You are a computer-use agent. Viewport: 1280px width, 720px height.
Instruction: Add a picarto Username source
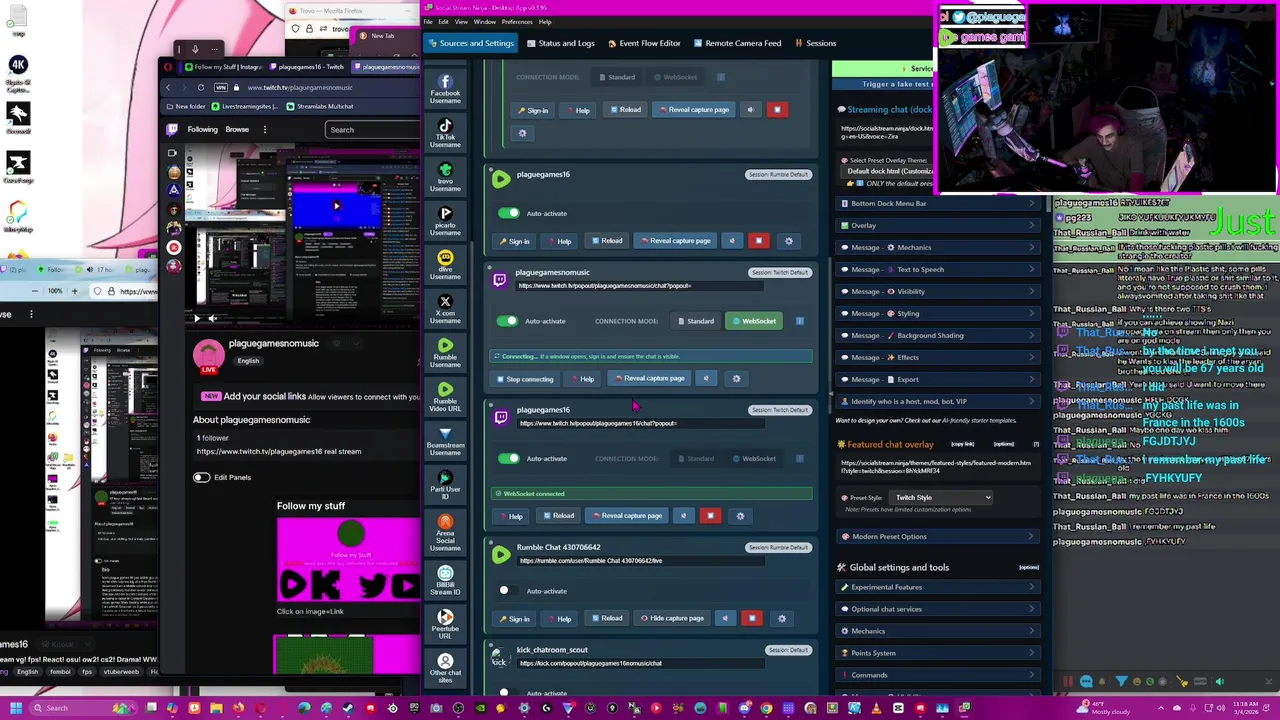[445, 221]
